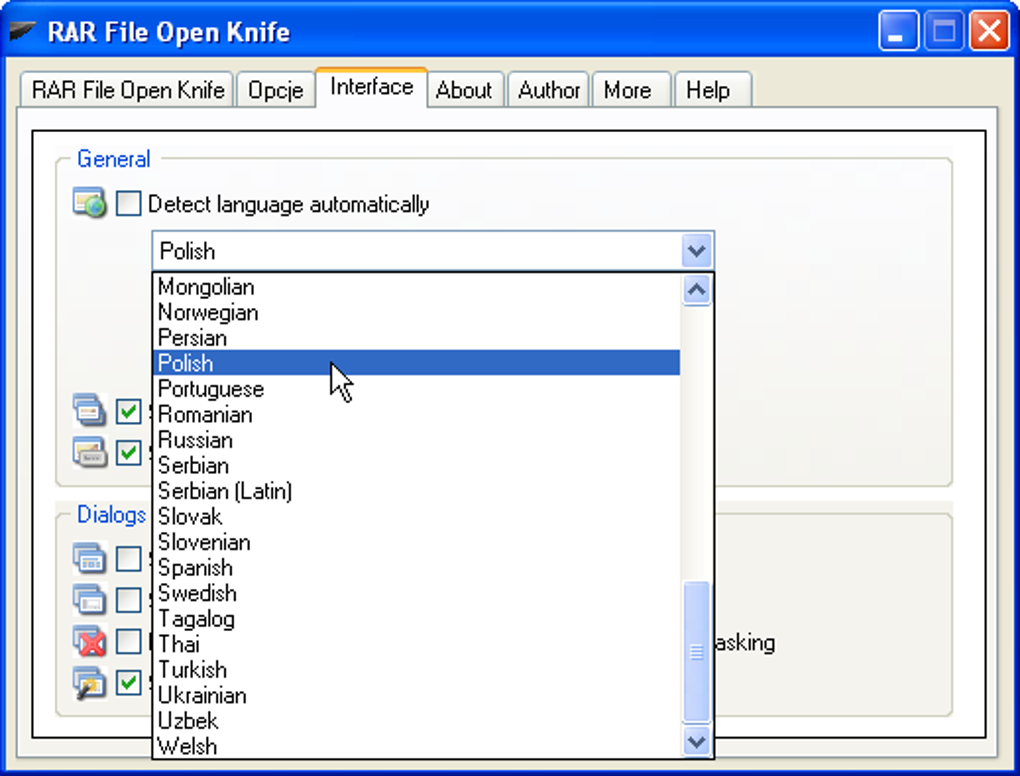
Task: Select highlighted Polish list entry
Action: click(x=416, y=363)
